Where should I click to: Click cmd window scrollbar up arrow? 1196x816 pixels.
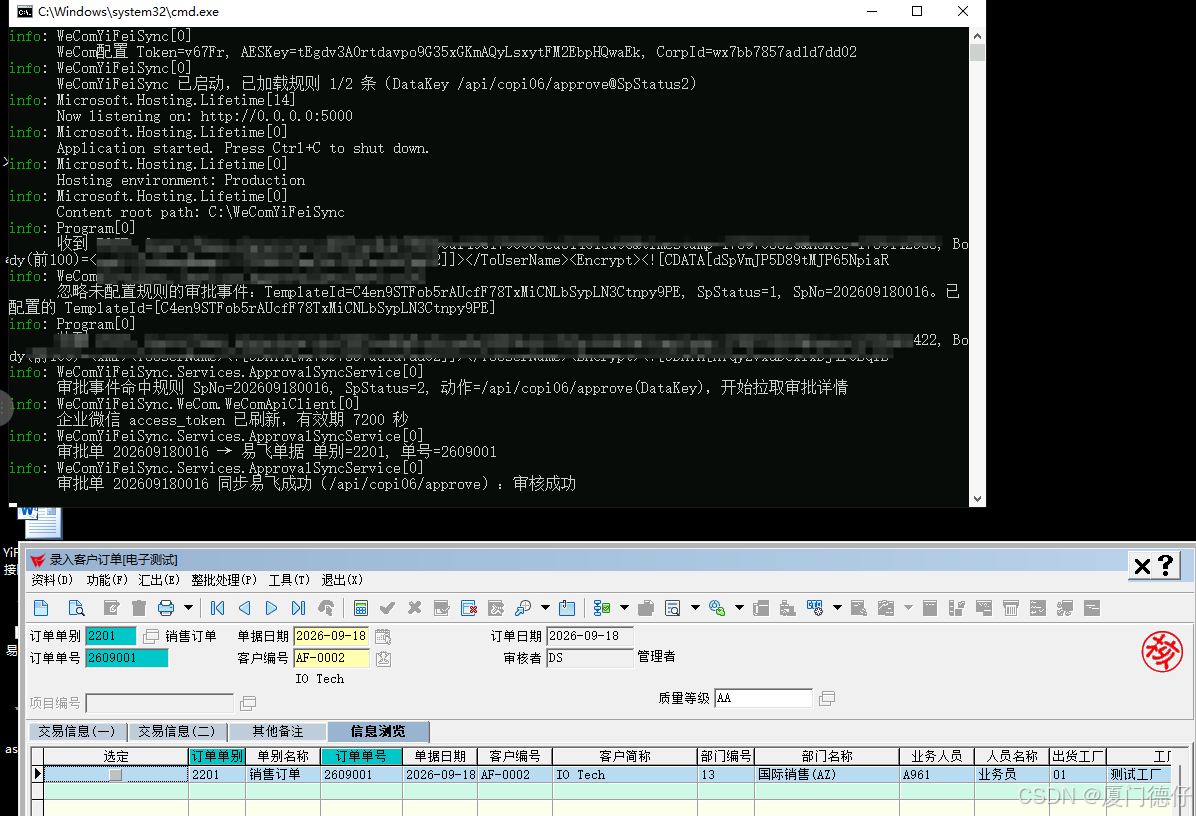(x=977, y=36)
